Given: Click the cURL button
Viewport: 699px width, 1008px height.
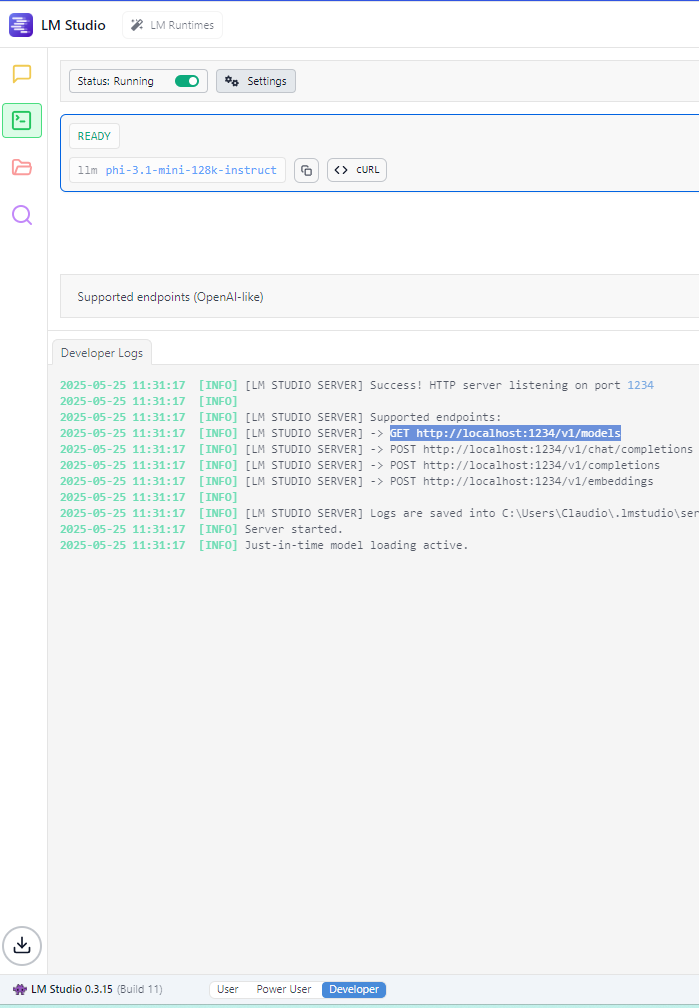Looking at the screenshot, I should click(x=357, y=170).
